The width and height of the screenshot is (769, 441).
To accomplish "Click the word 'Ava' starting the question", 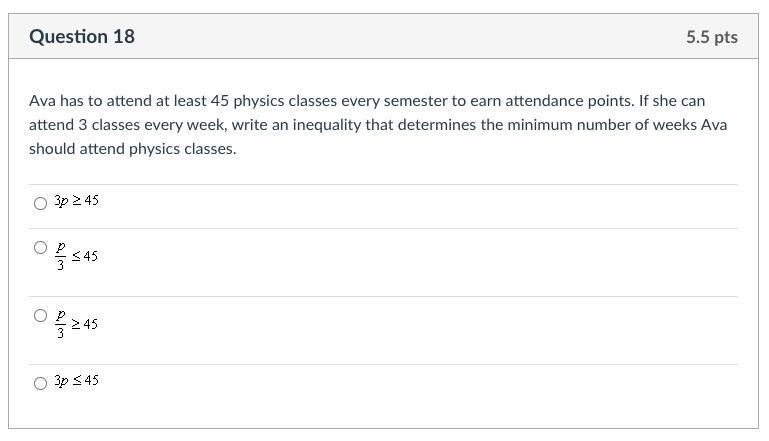I will point(43,101).
